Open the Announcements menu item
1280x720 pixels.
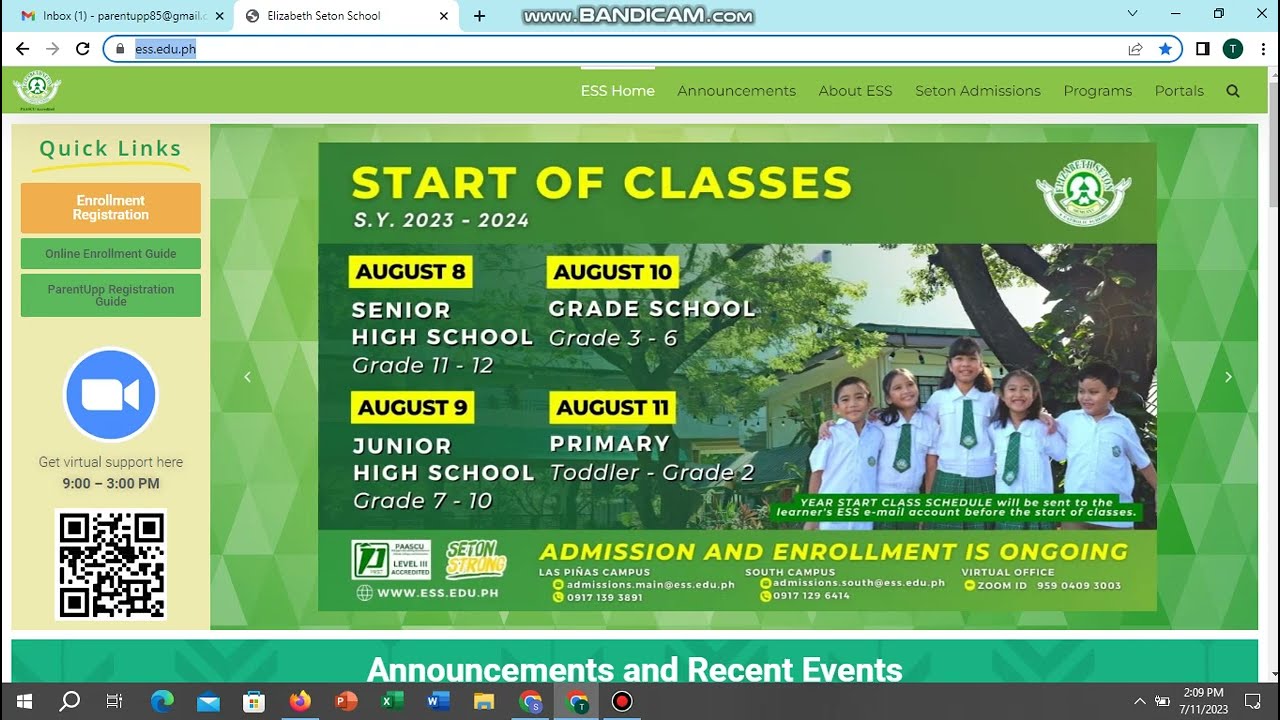point(737,91)
